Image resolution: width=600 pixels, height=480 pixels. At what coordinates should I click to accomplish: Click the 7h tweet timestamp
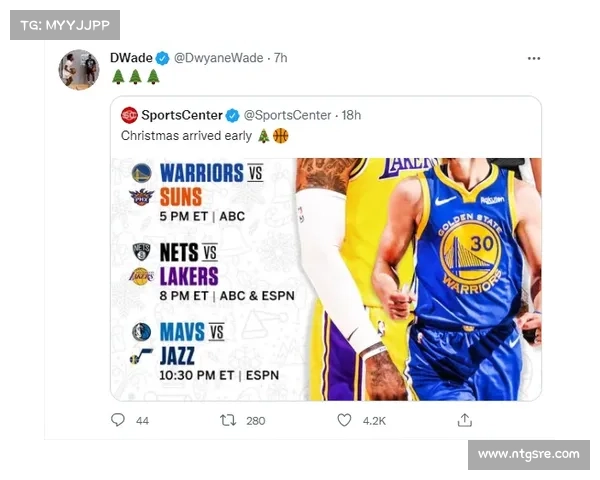(x=280, y=58)
